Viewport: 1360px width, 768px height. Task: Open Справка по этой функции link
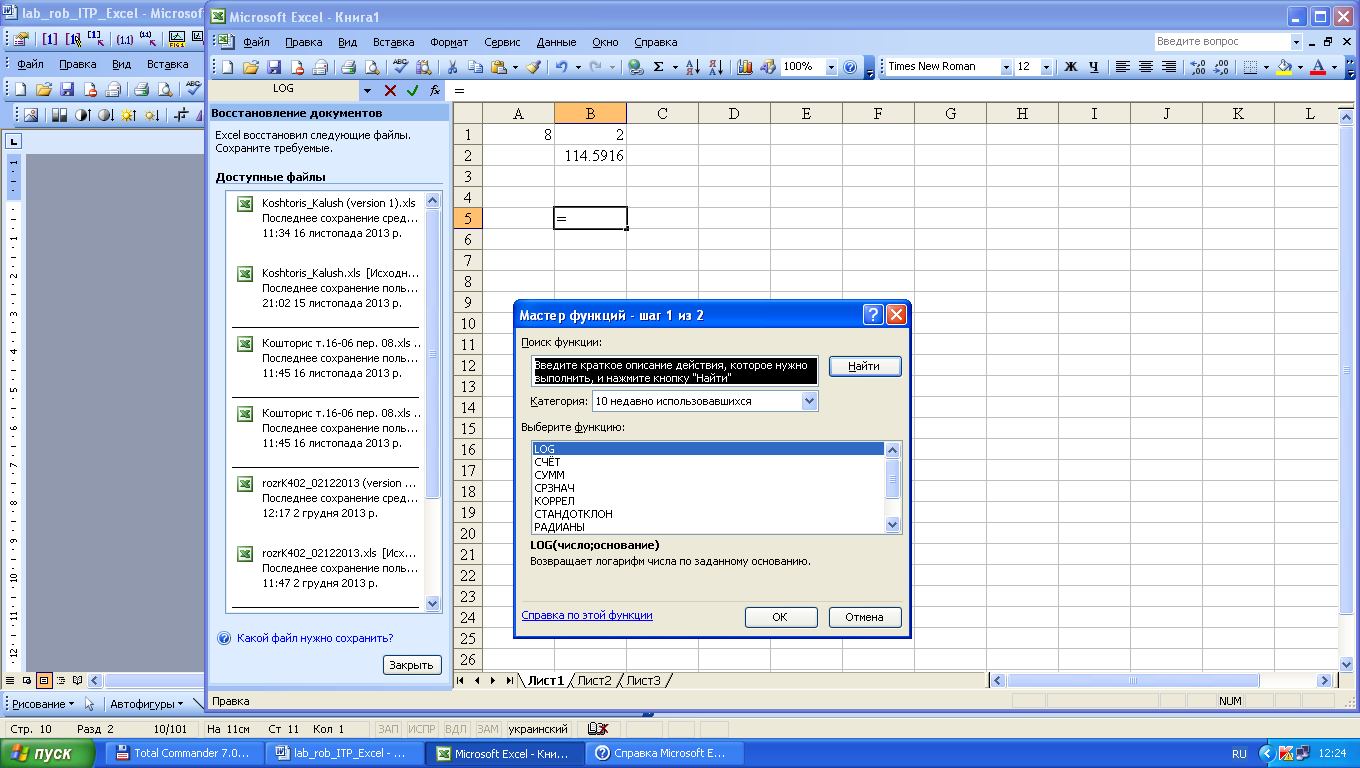(x=587, y=616)
